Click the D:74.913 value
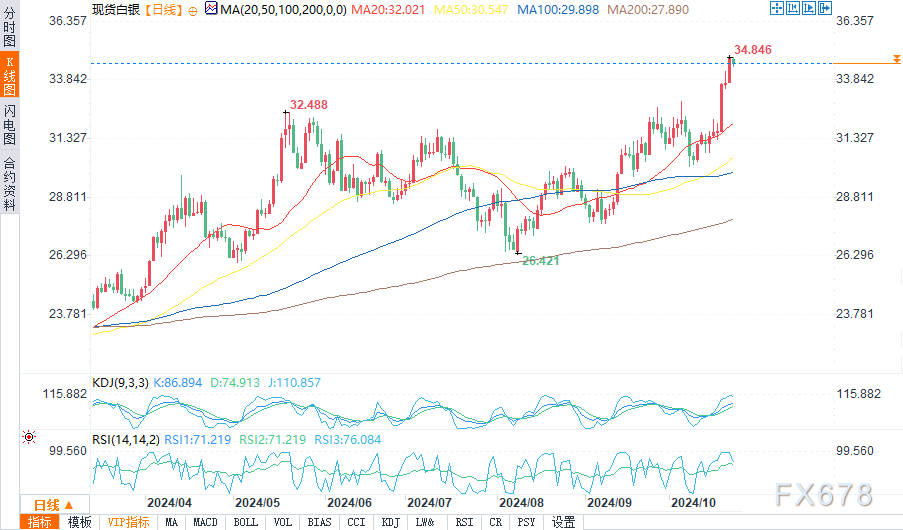 click(x=235, y=383)
